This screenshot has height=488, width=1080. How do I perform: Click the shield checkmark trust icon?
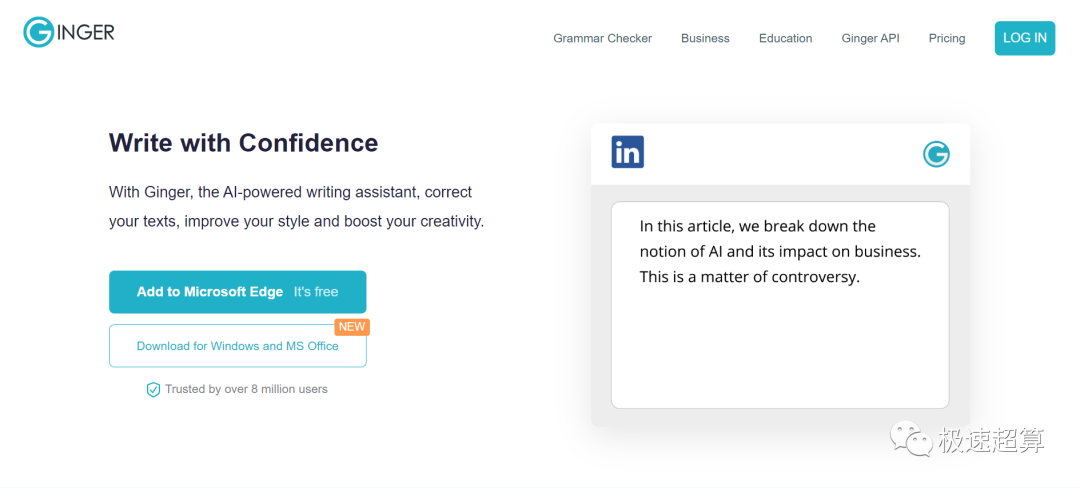coord(154,390)
